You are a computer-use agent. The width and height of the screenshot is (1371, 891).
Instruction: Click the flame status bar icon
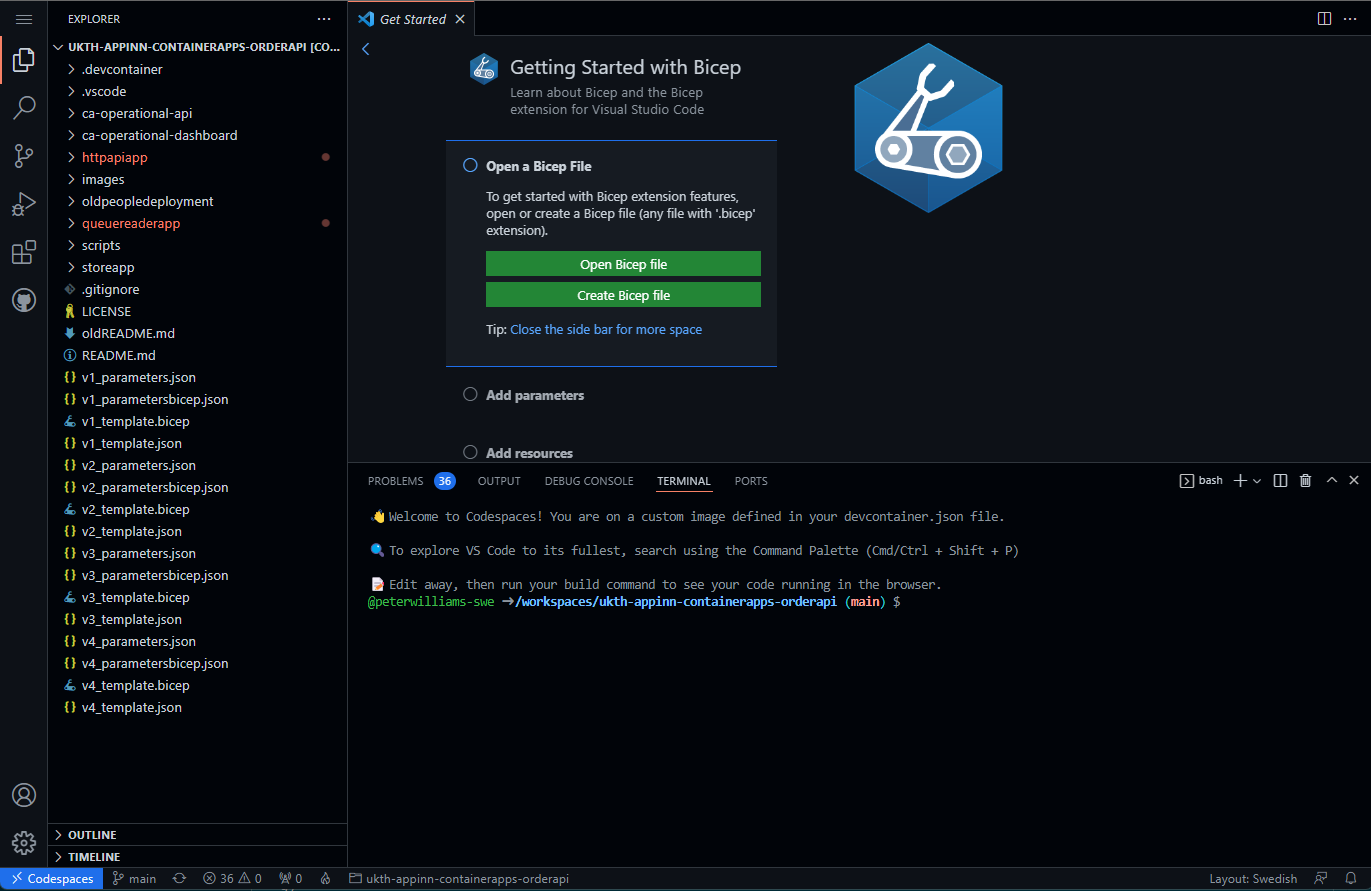[325, 879]
